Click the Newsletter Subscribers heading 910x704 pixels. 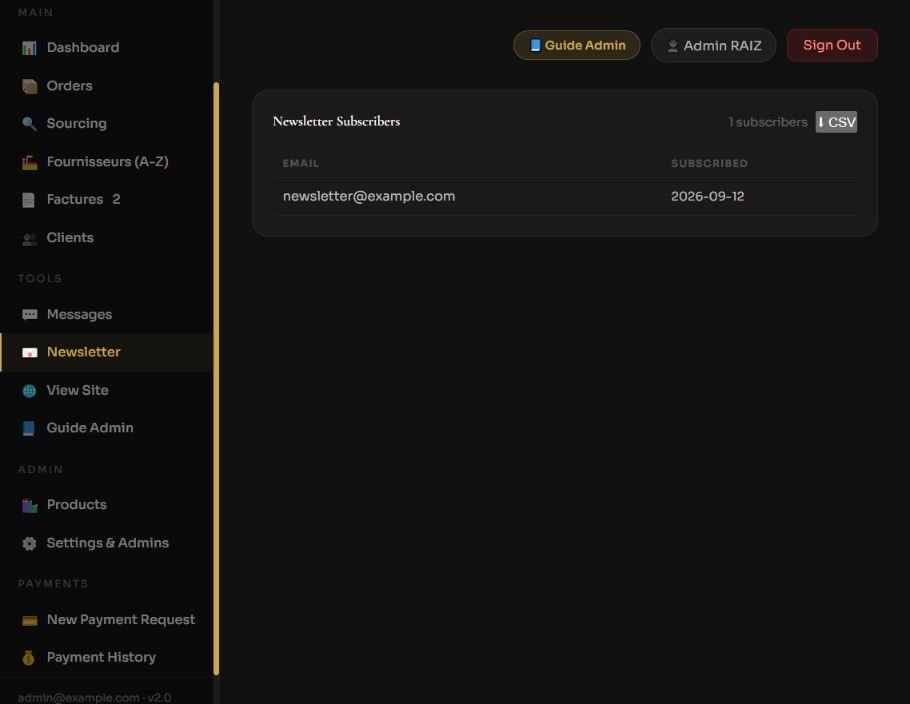336,121
